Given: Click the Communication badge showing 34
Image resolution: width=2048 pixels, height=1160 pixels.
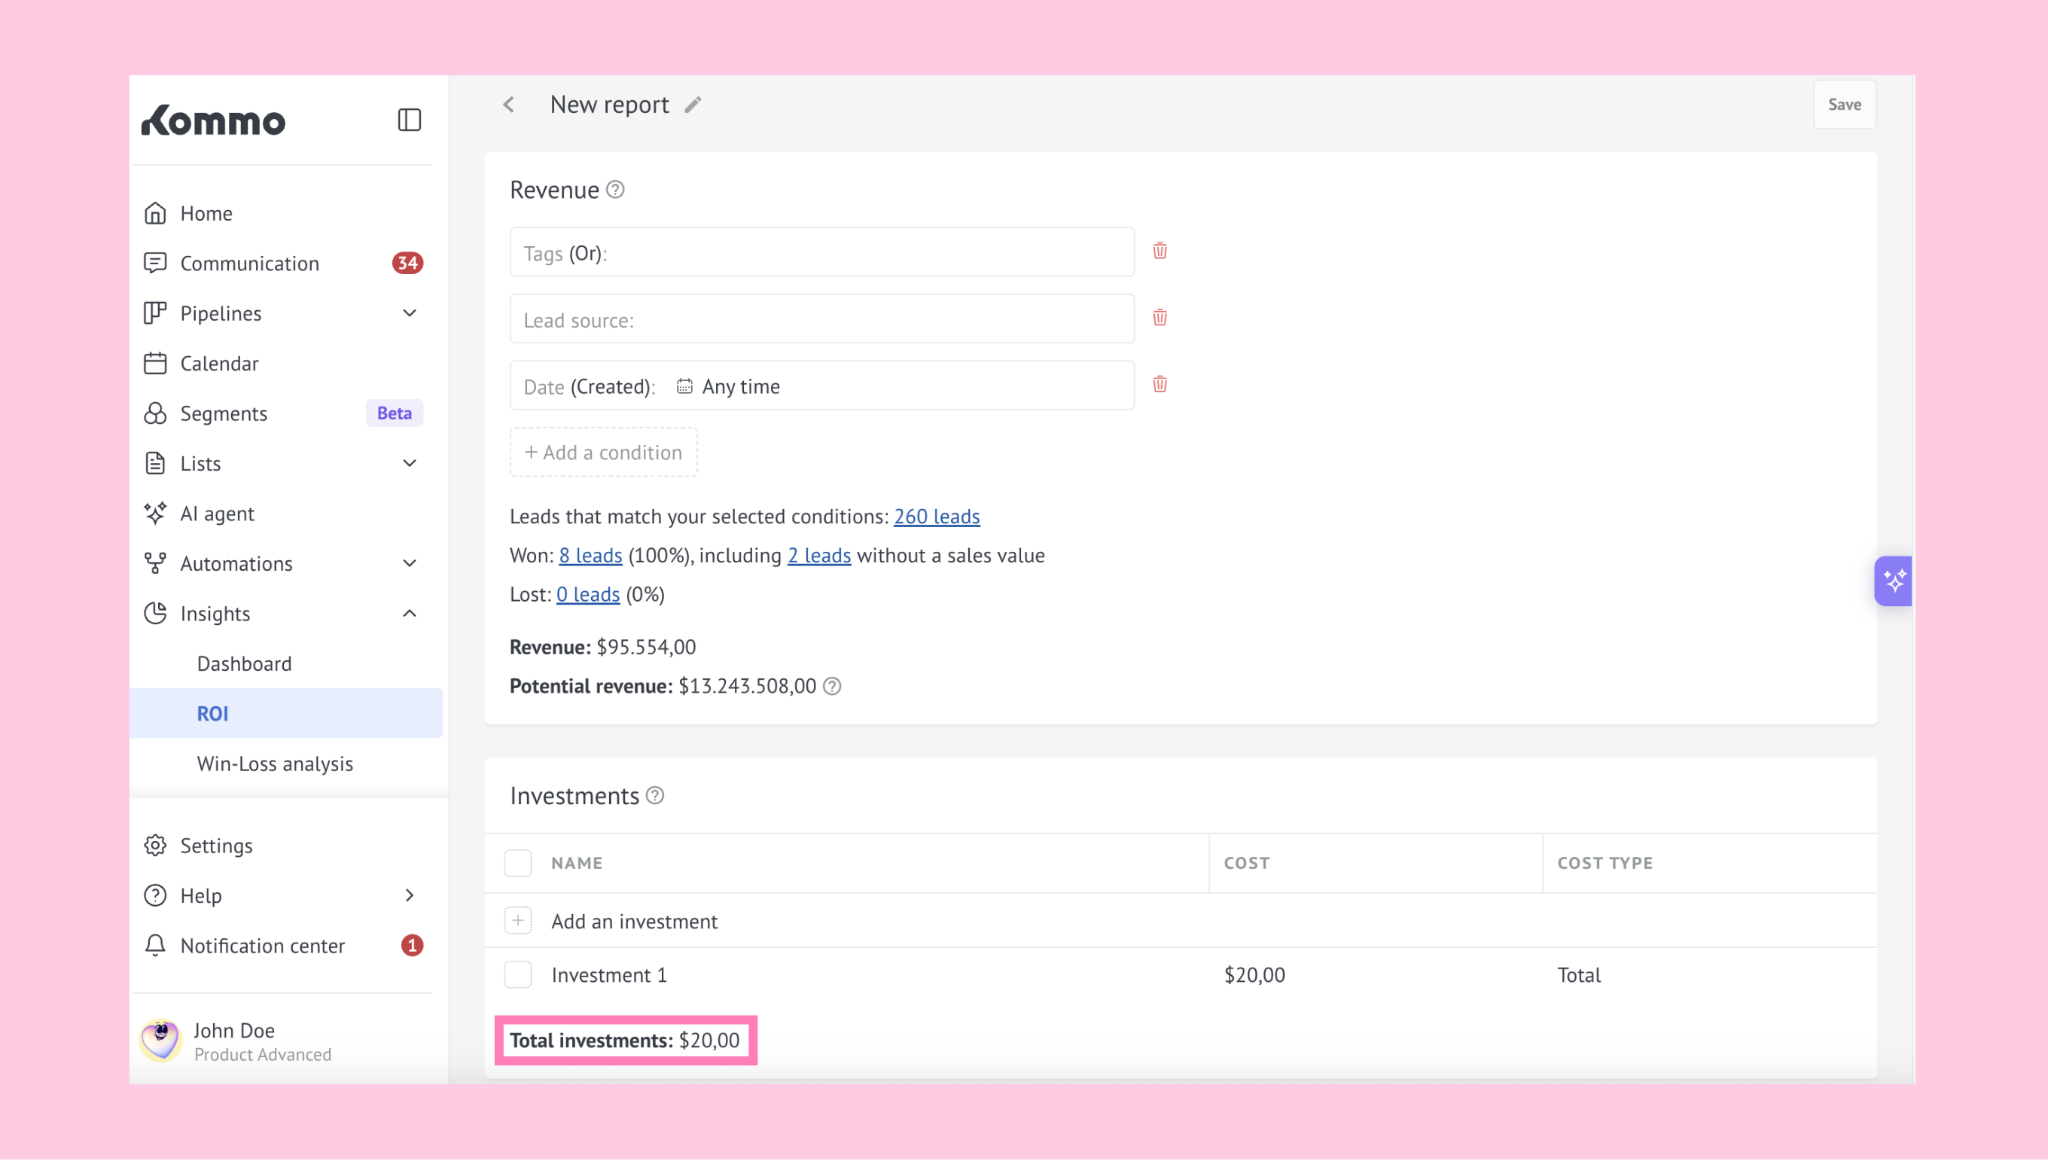Looking at the screenshot, I should pos(407,263).
